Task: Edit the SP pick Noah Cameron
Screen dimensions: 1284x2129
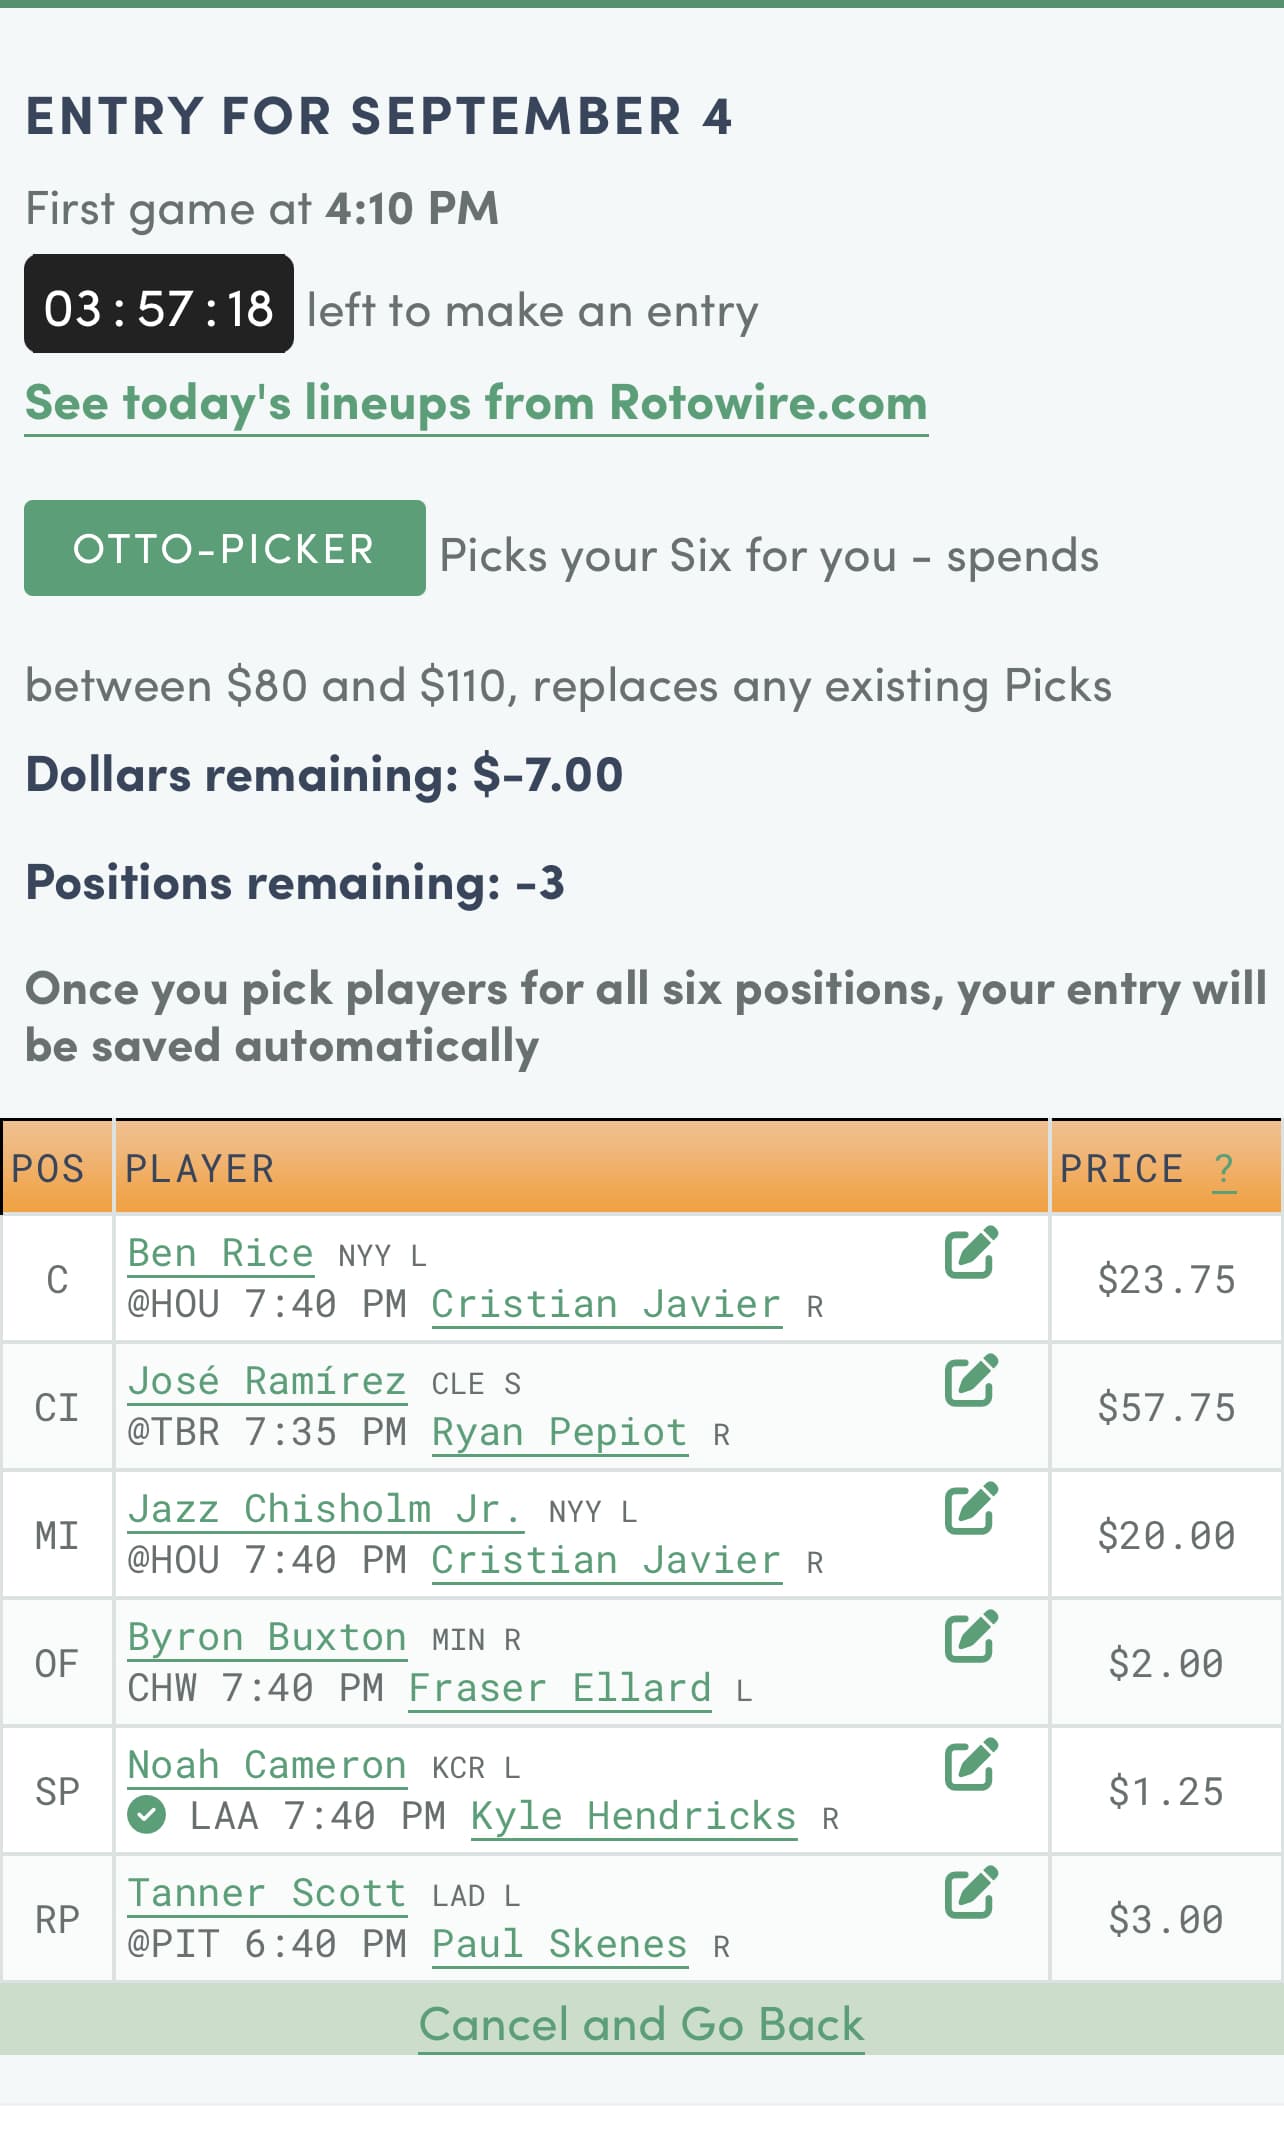Action: pyautogui.click(x=970, y=1763)
